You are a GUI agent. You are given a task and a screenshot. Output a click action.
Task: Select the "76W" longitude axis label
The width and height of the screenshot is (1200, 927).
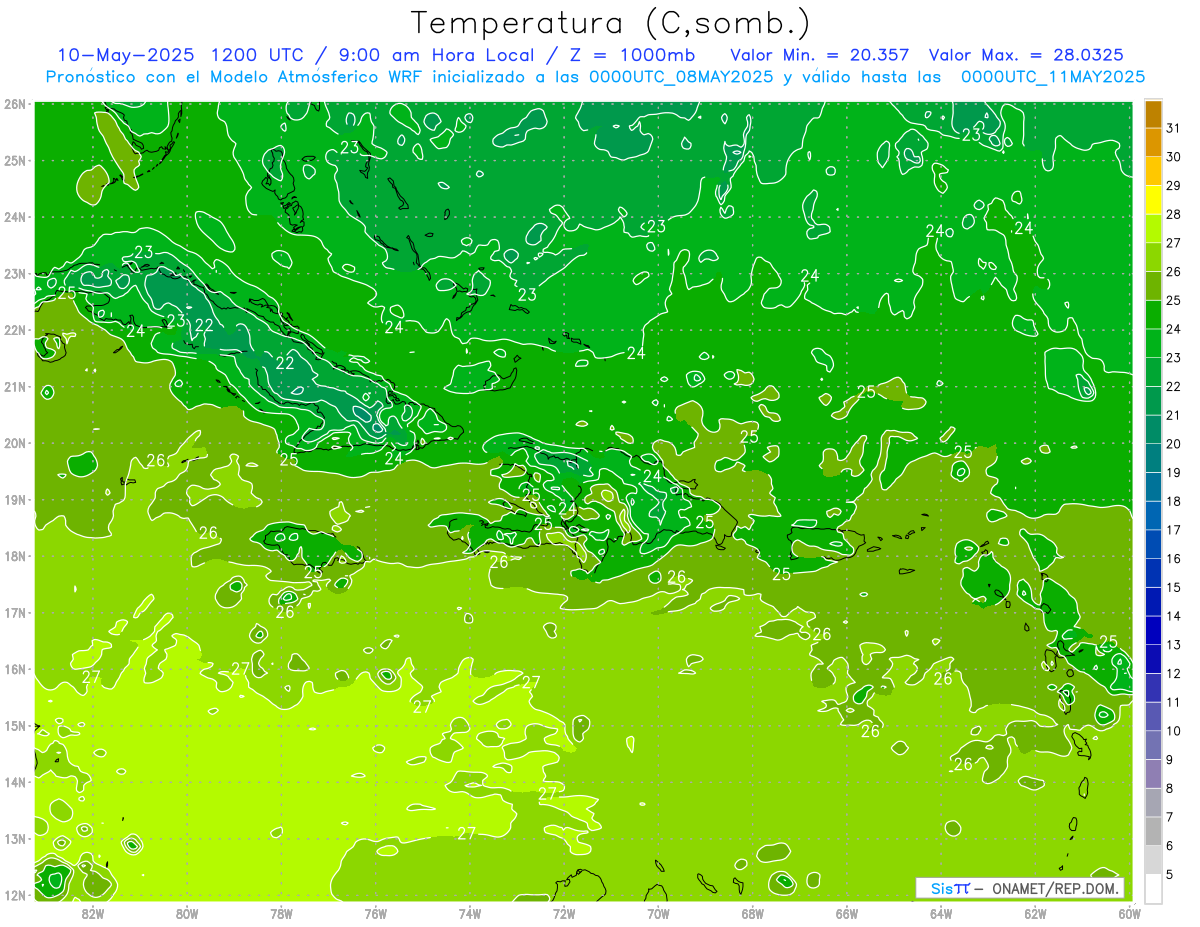click(376, 913)
